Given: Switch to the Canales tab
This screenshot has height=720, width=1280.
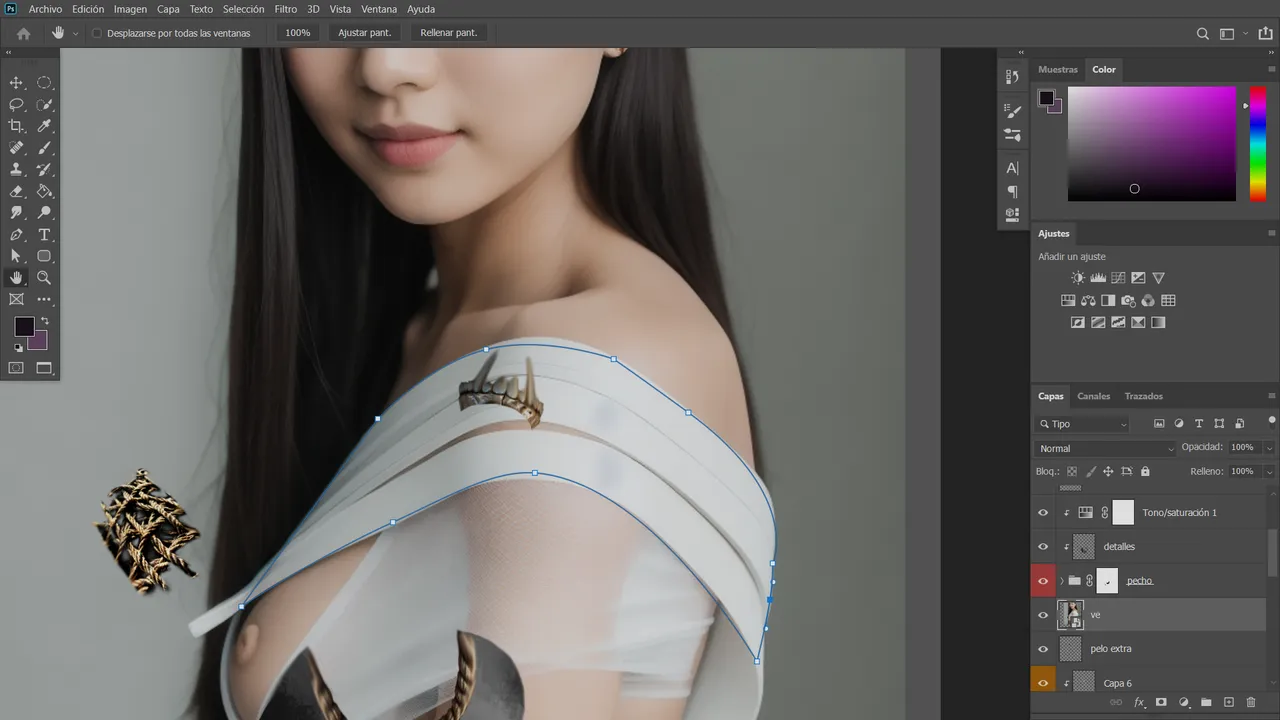Looking at the screenshot, I should pos(1093,396).
